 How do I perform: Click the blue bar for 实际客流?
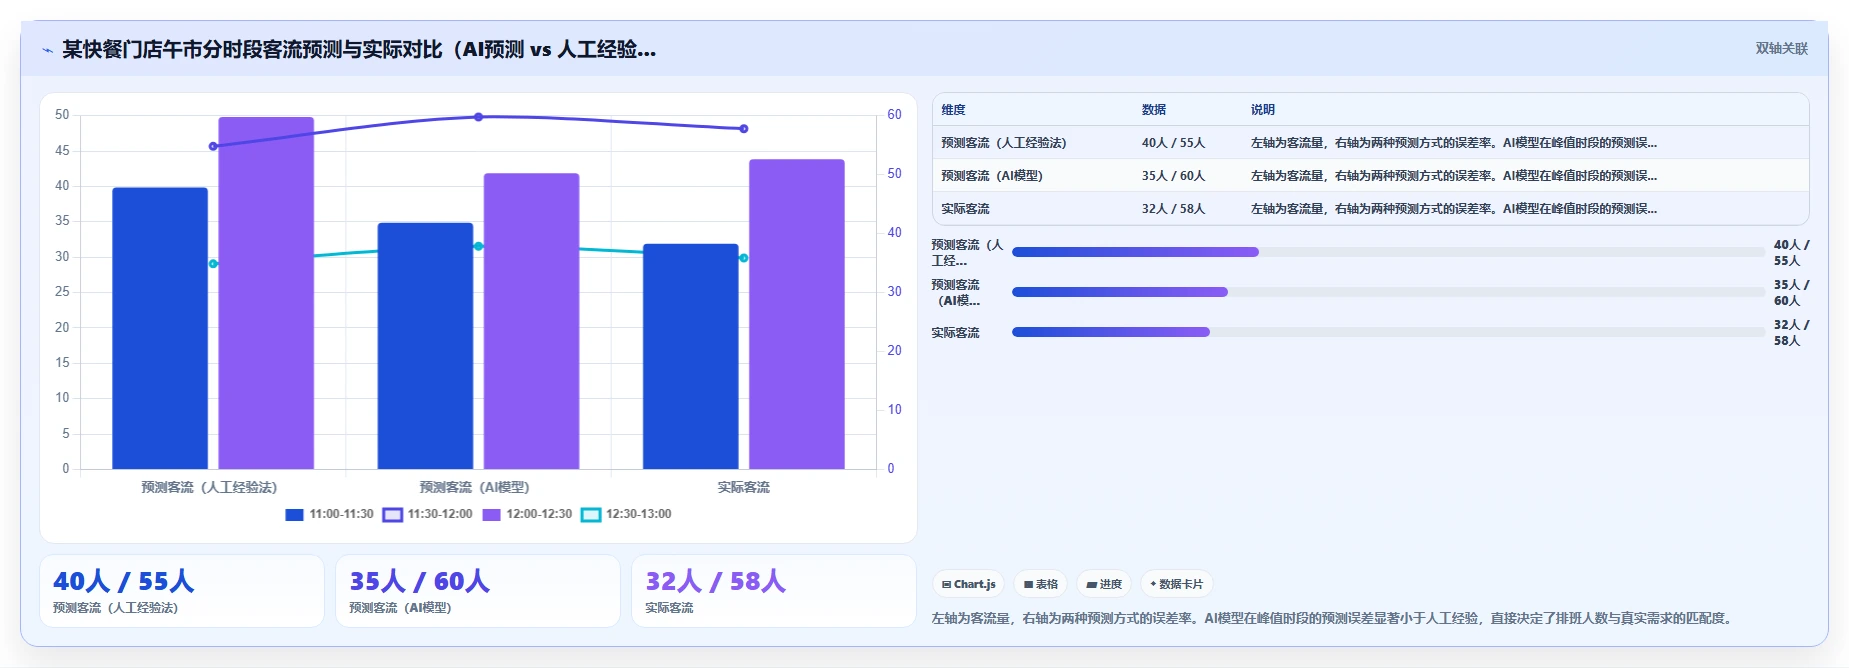[x=690, y=356]
